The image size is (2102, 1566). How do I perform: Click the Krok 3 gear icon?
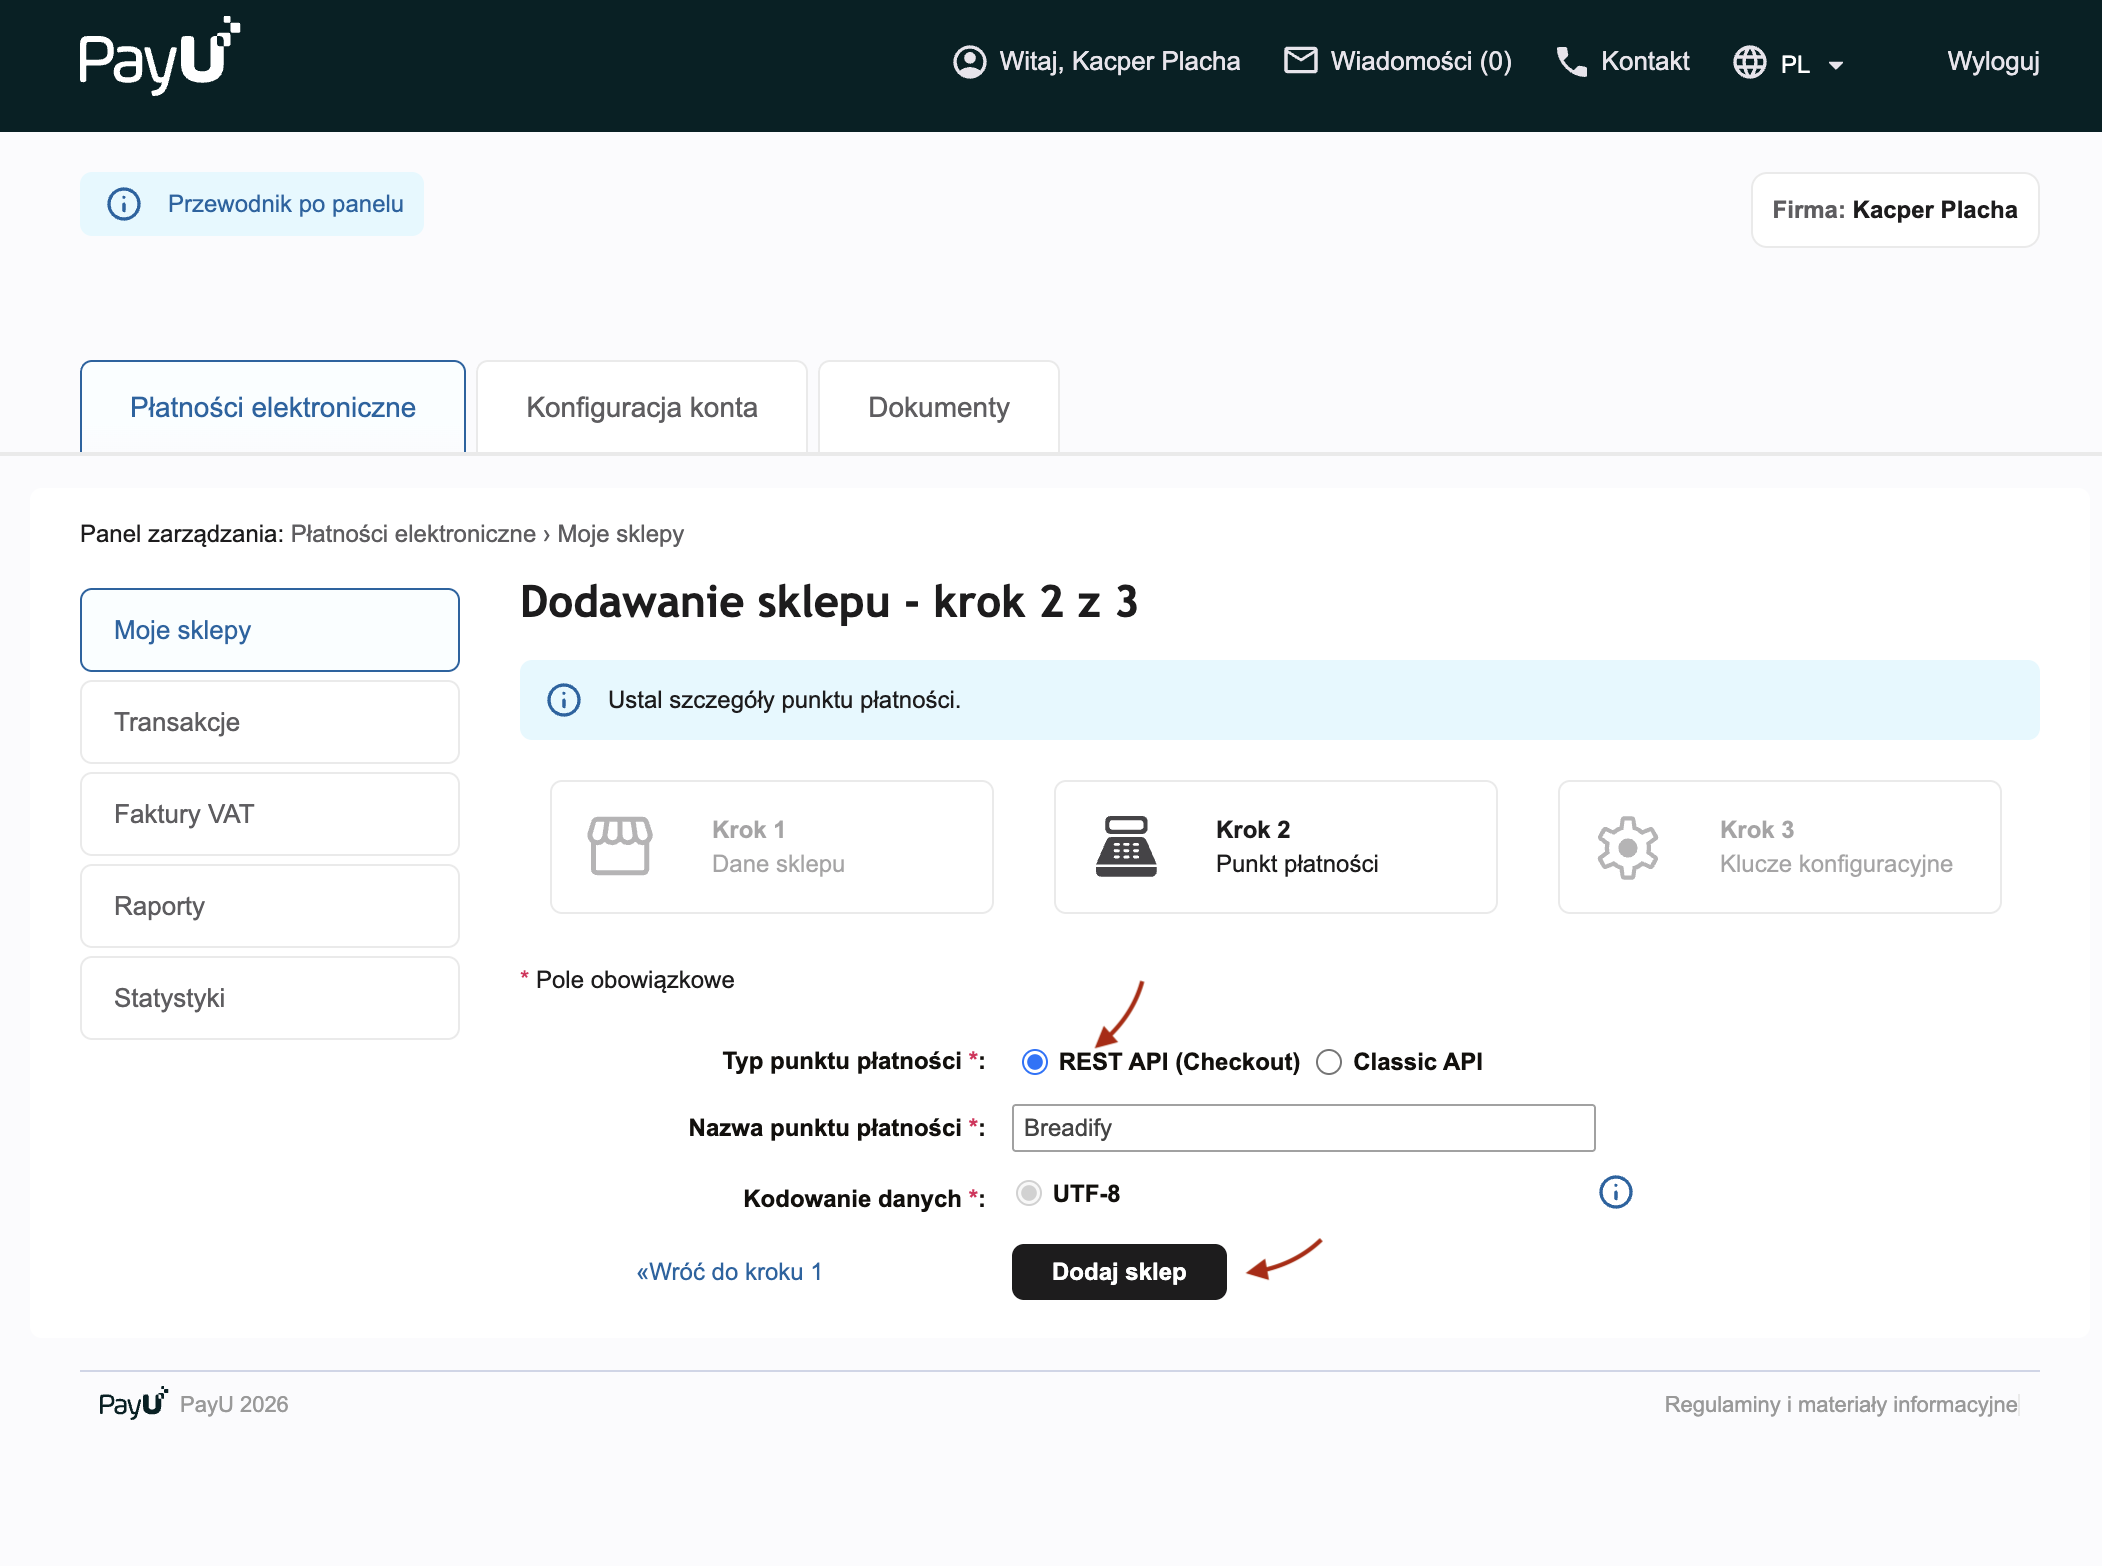coord(1627,847)
